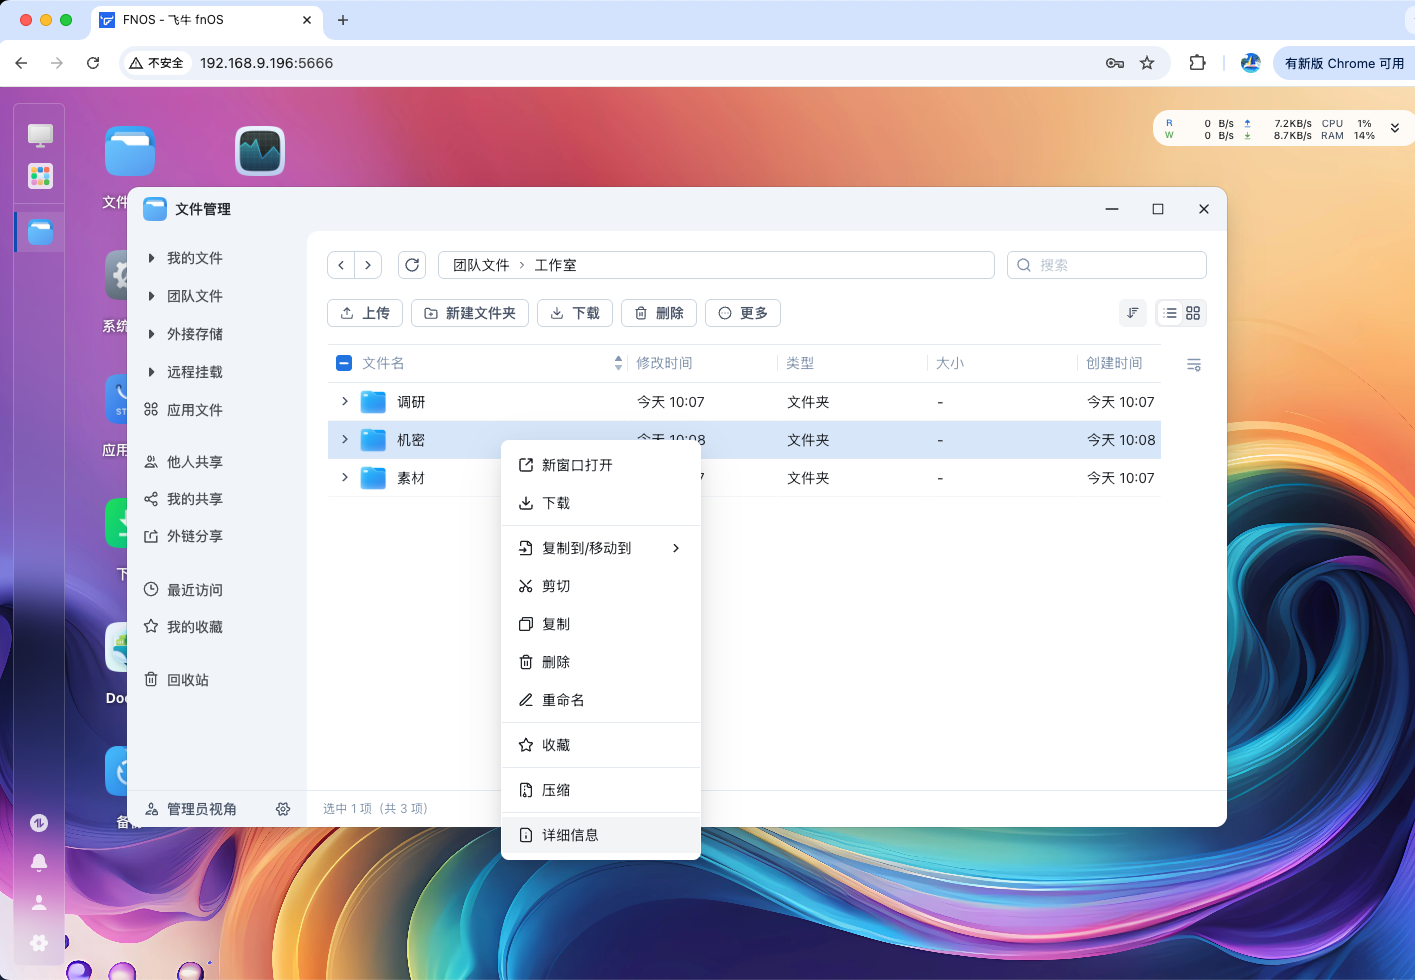Click the 新建文件夹 button
Image resolution: width=1415 pixels, height=980 pixels.
469,313
